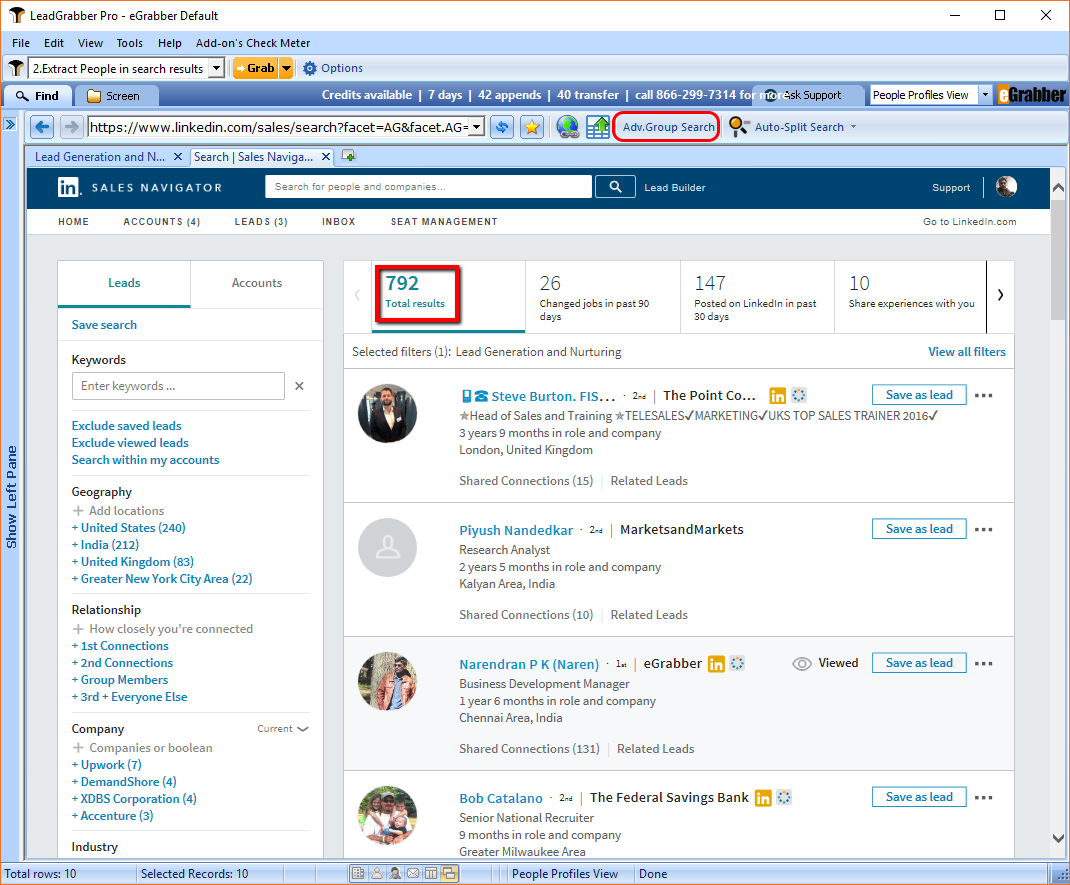This screenshot has width=1070, height=885.
Task: Add '2nd Connections' relationship filter
Action: pos(123,663)
